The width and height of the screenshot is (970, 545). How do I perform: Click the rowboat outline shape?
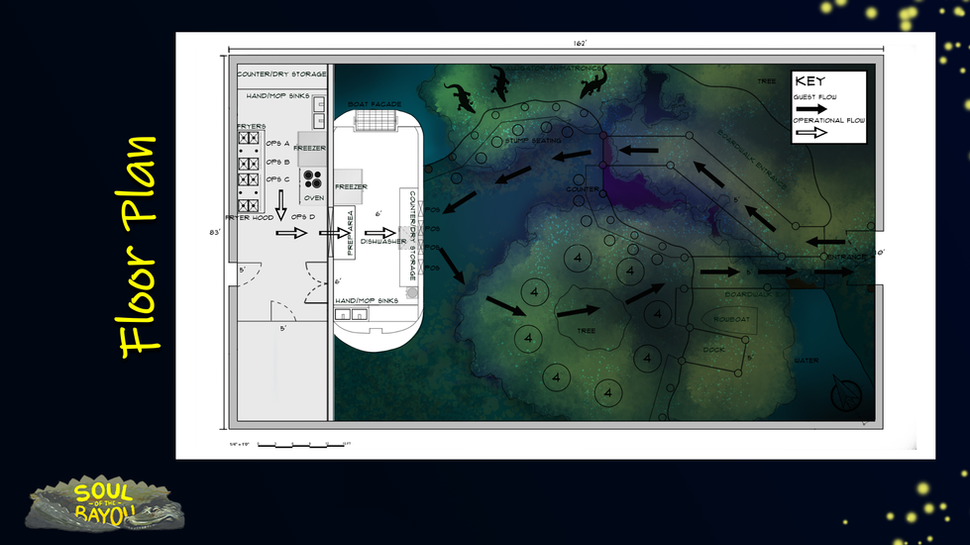click(x=730, y=320)
